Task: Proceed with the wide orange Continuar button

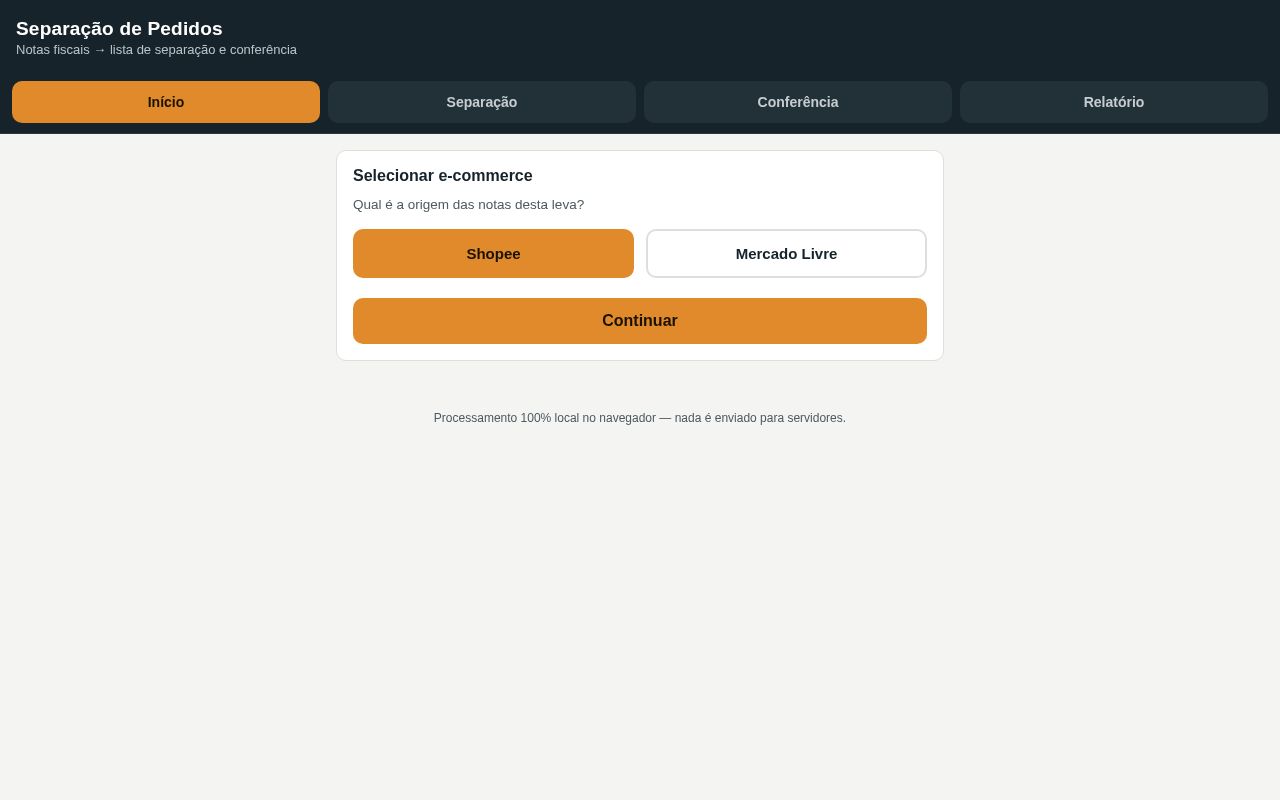Action: tap(640, 321)
